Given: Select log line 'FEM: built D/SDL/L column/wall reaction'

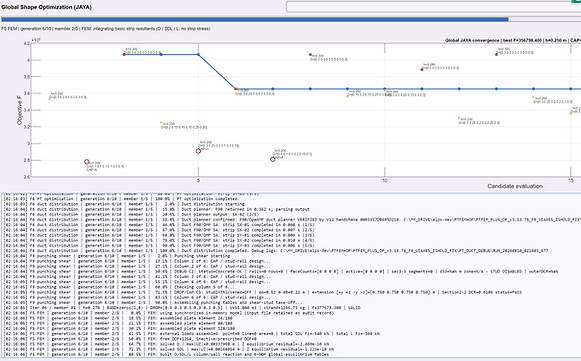Looking at the screenshot, I should (x=166, y=354).
